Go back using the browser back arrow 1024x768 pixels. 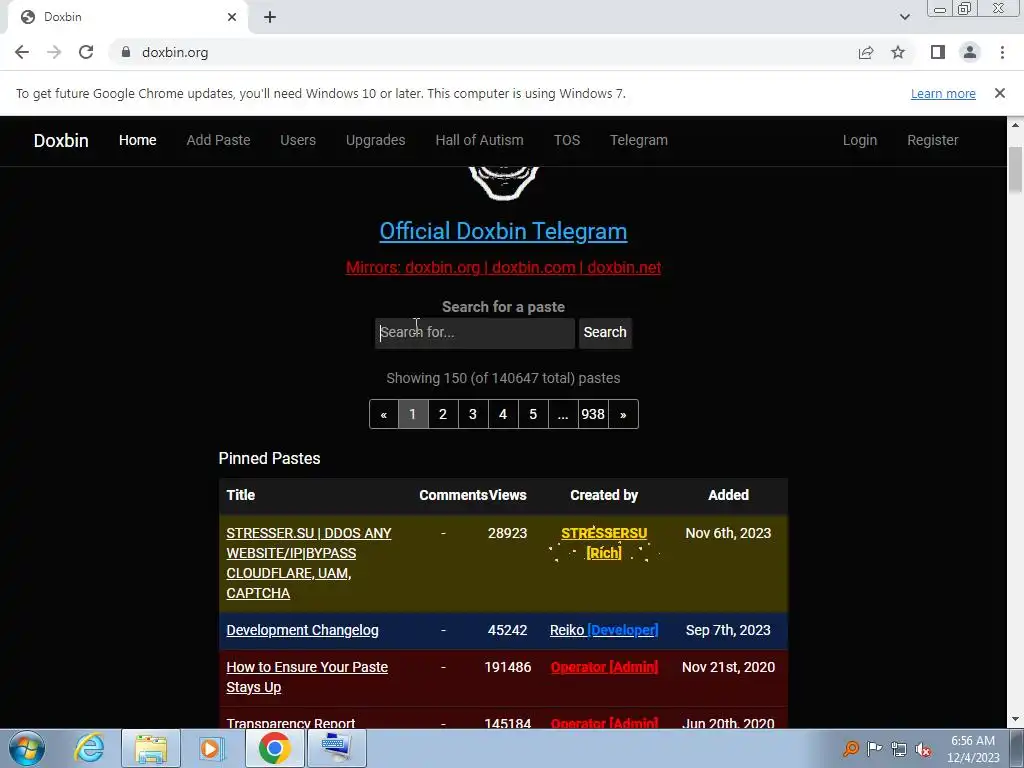(22, 52)
